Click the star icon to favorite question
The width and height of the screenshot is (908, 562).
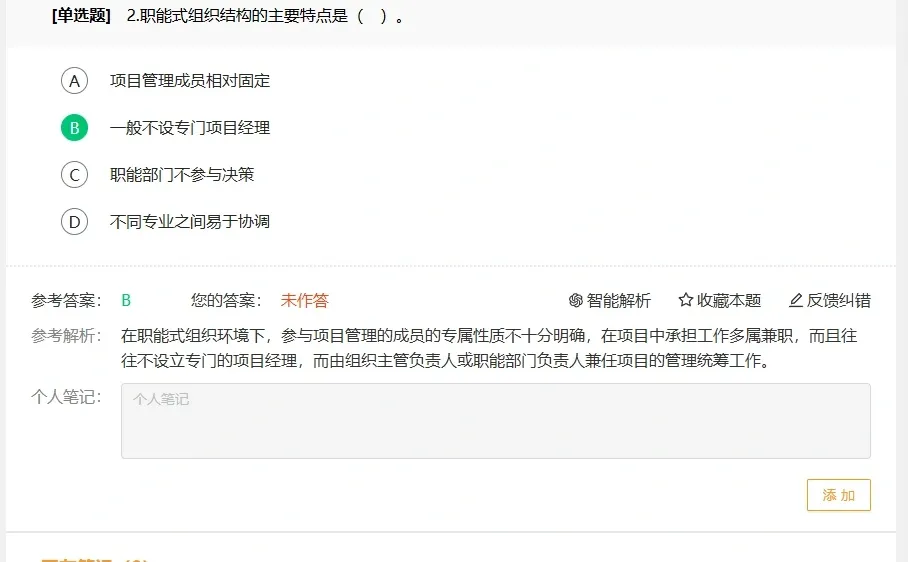(x=686, y=300)
